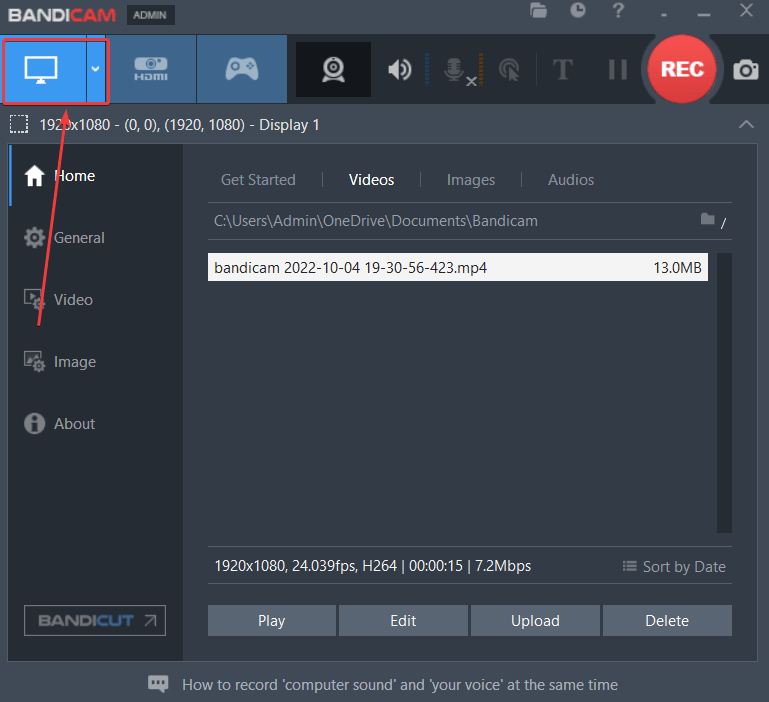Open scheduled recording clock icon

coord(578,10)
